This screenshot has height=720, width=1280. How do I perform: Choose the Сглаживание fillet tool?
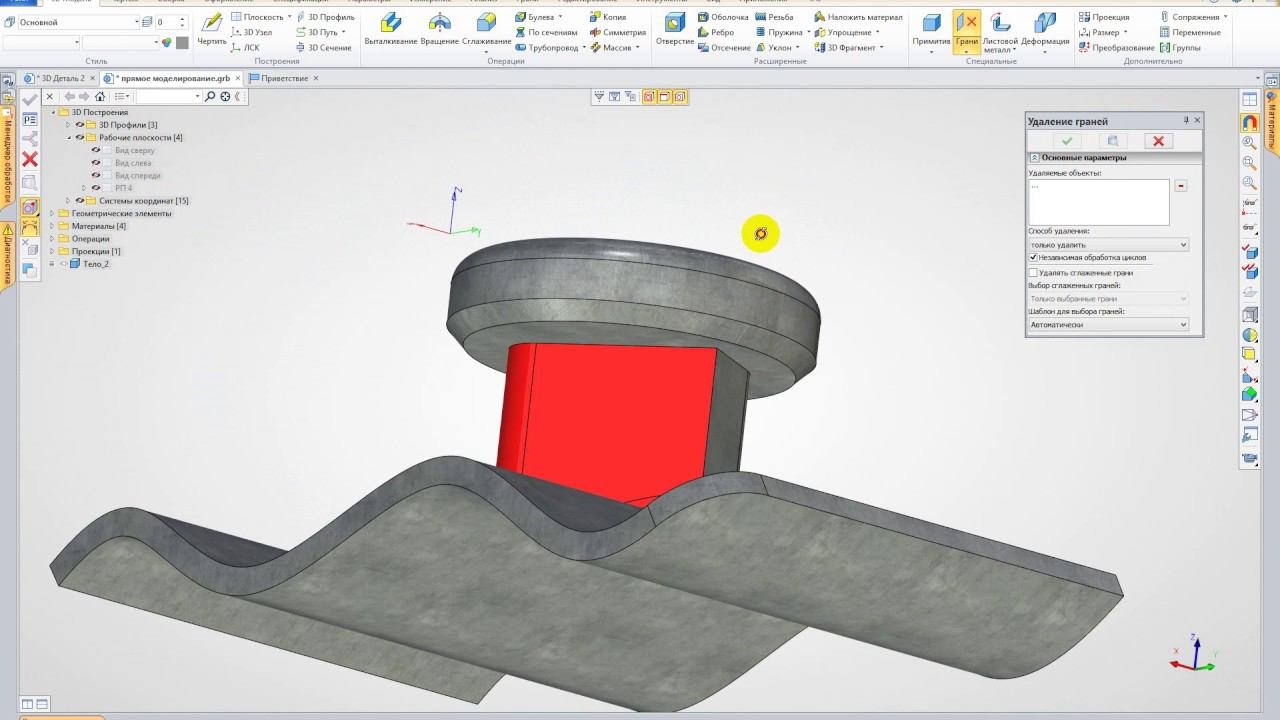(485, 30)
